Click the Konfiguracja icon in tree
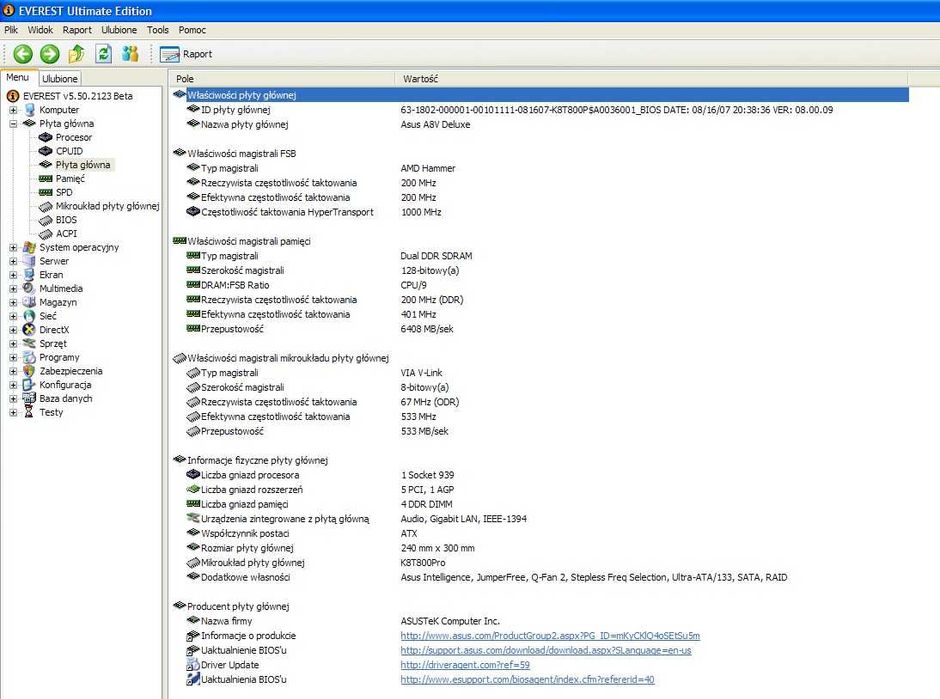 click(x=29, y=385)
